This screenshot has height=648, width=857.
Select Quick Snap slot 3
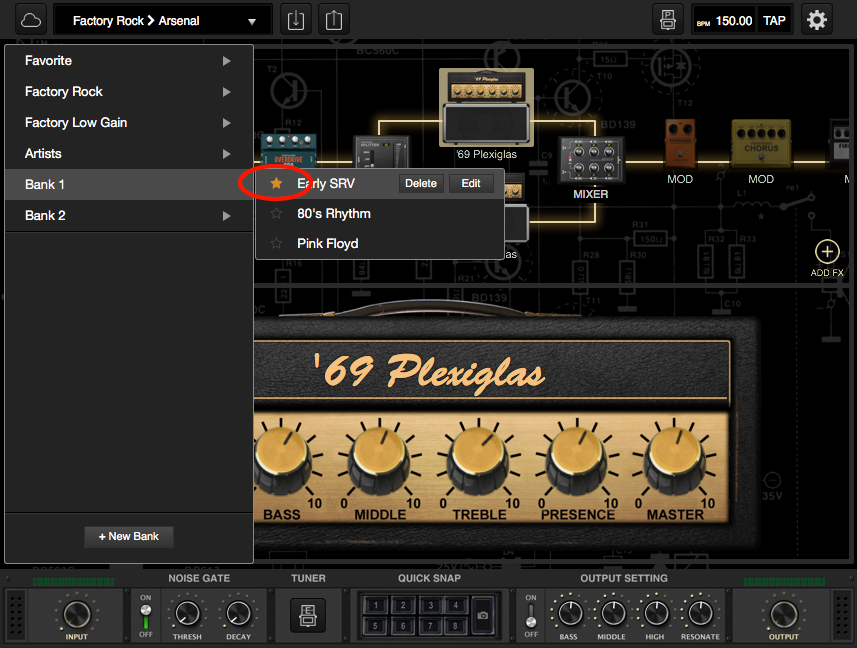(x=430, y=605)
